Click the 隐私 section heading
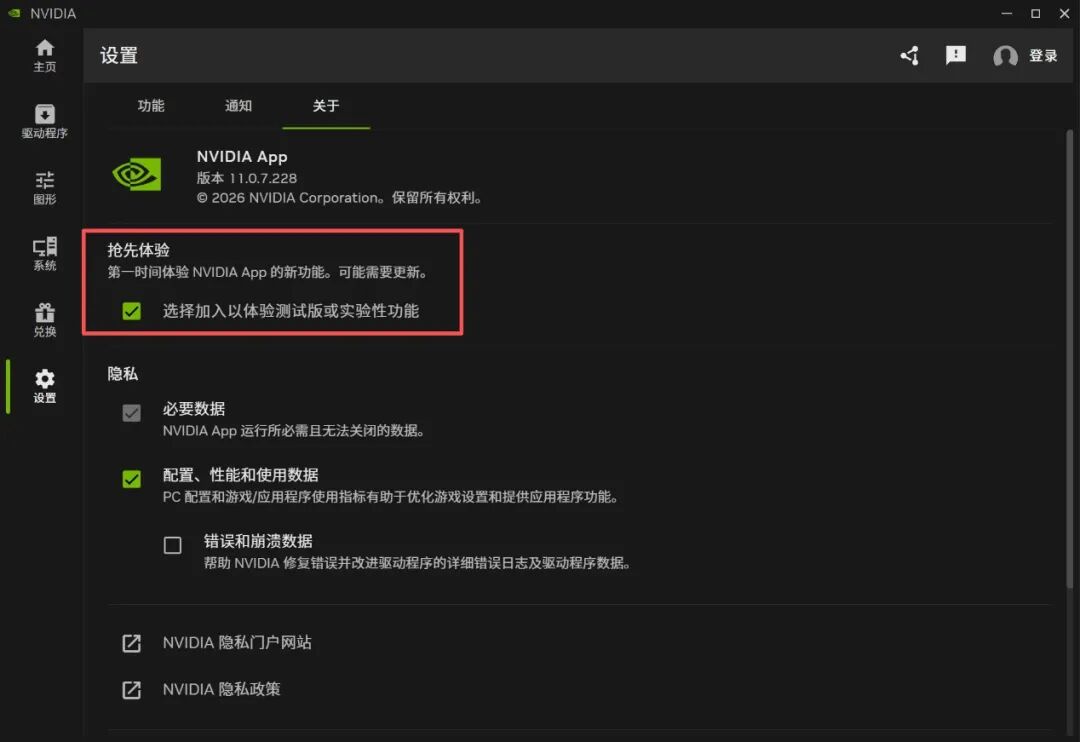The height and width of the screenshot is (742, 1080). pos(123,374)
